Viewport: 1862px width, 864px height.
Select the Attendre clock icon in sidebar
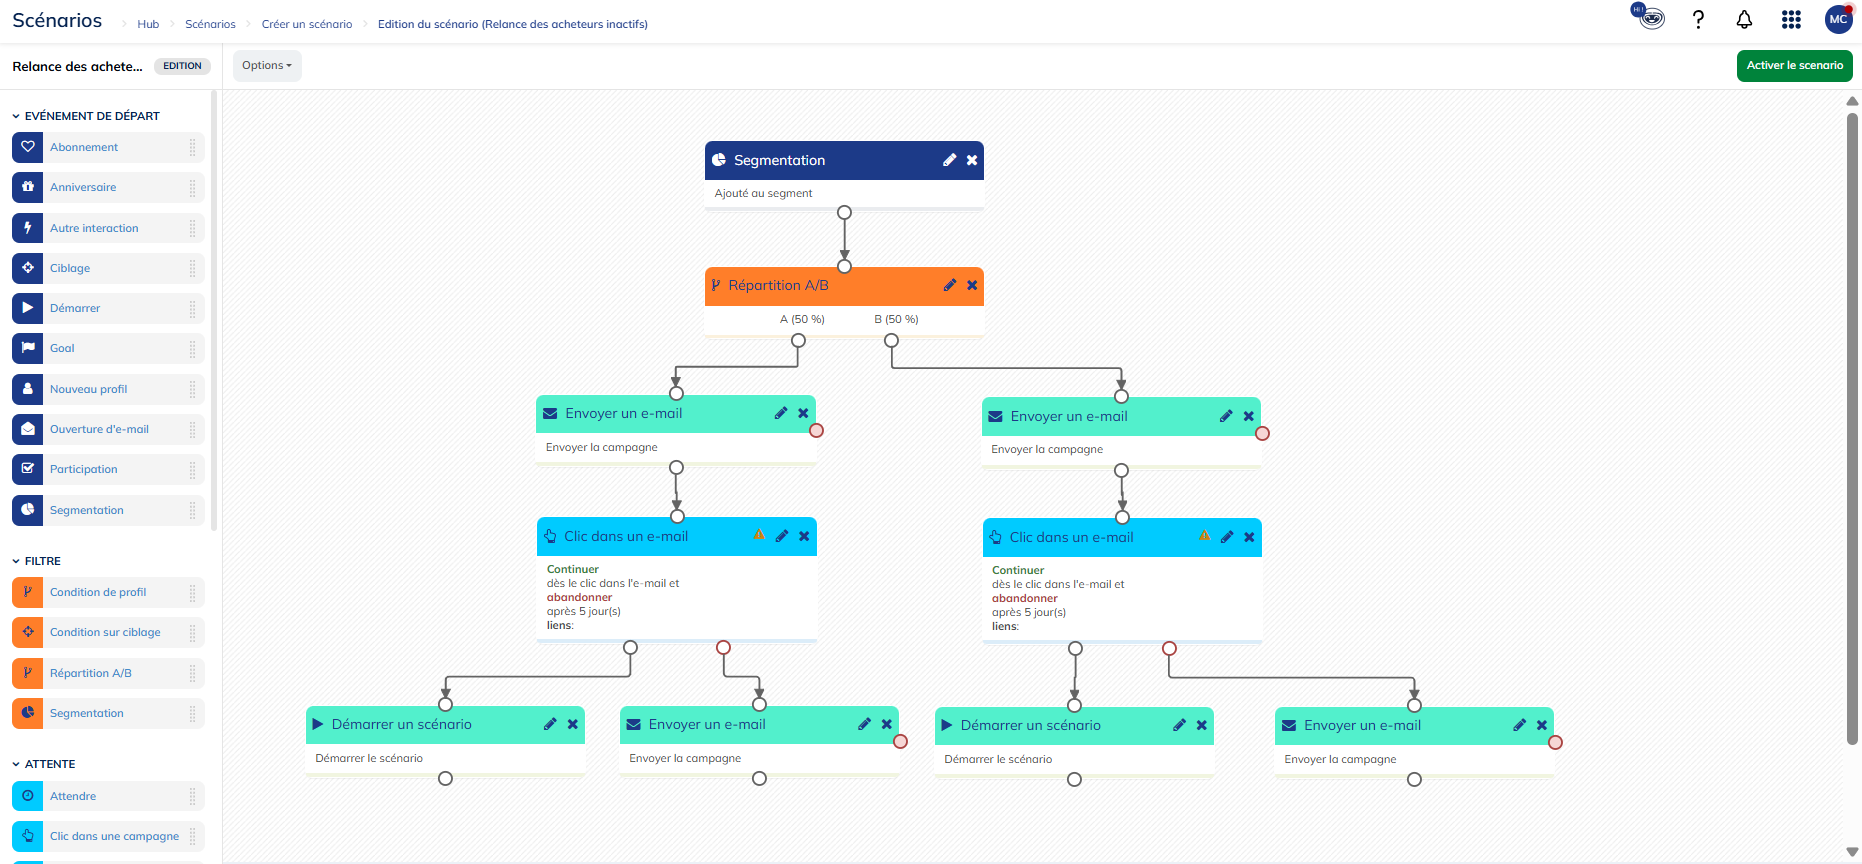click(28, 796)
